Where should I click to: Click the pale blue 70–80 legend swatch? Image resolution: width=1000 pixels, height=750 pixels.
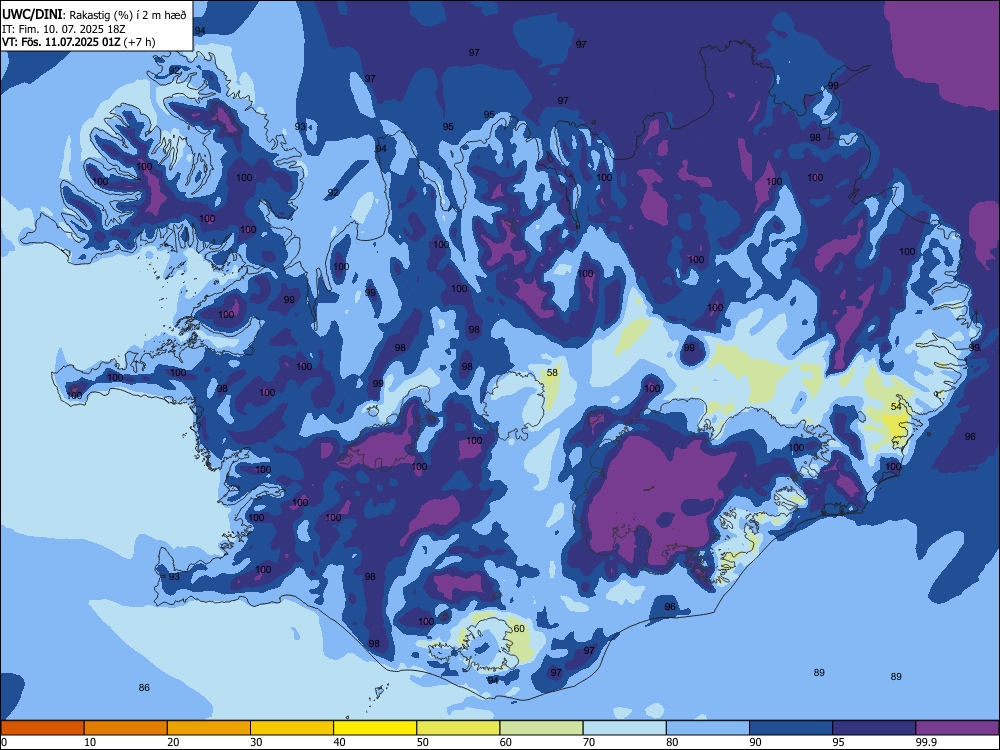[624, 728]
